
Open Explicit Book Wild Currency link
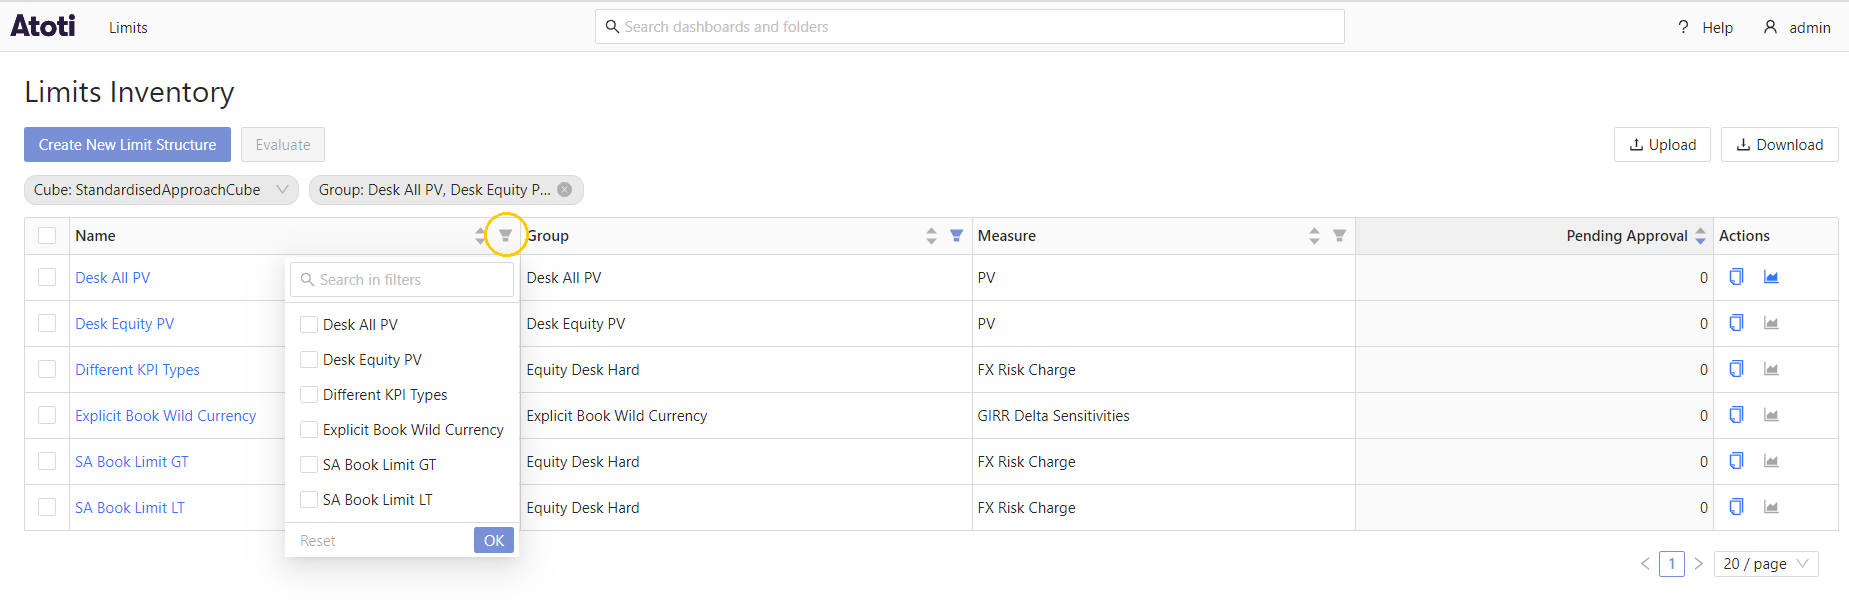coord(166,416)
